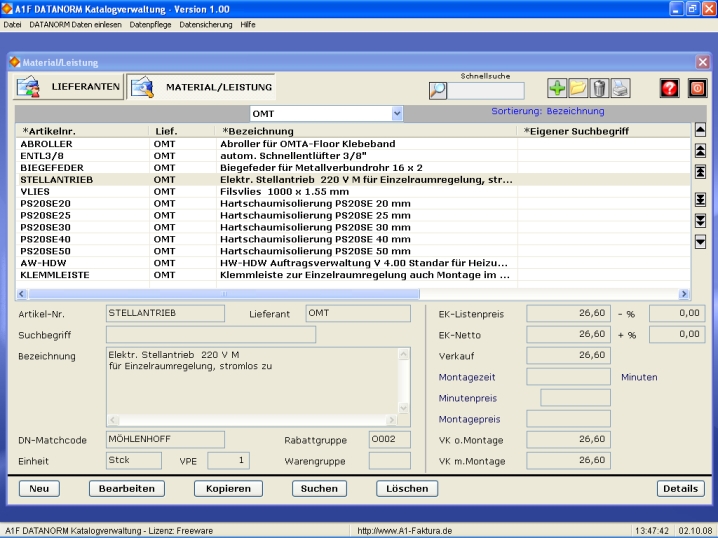Click the orange power exit icon
Screen dimensions: 718x538
(695, 90)
